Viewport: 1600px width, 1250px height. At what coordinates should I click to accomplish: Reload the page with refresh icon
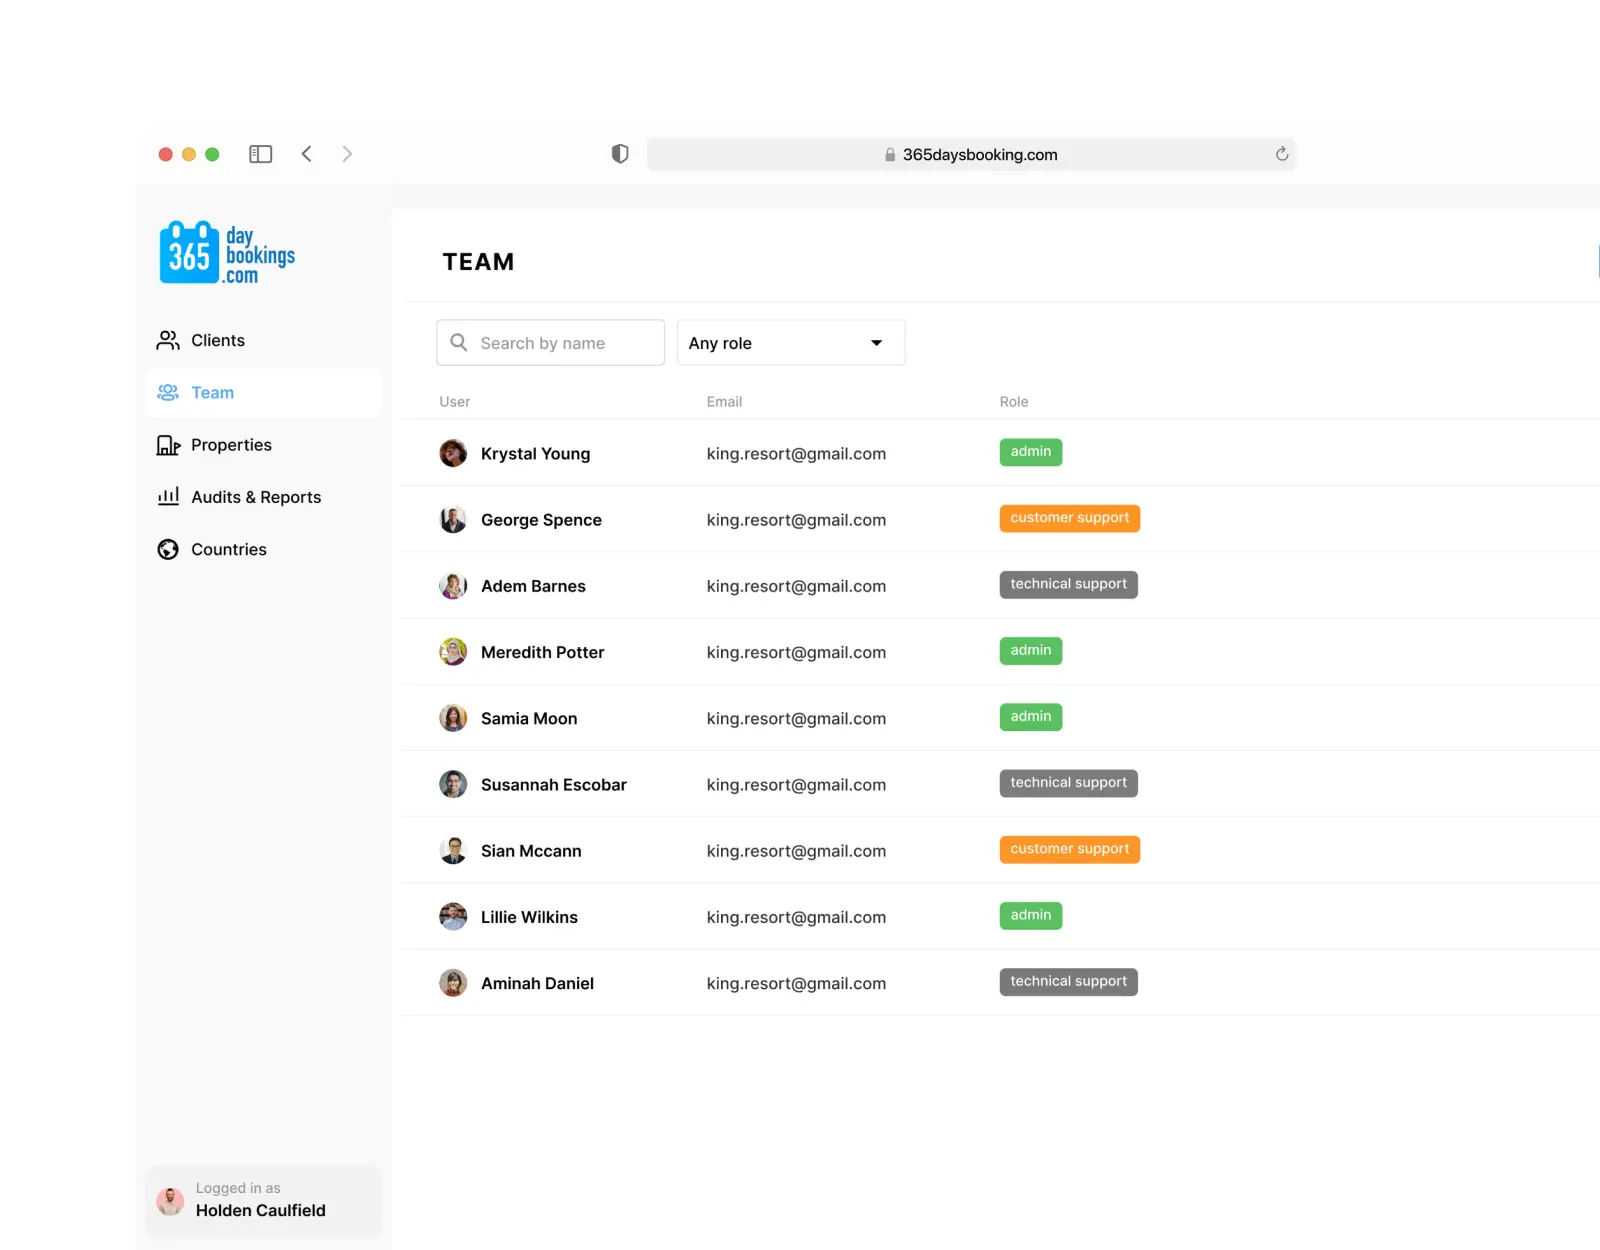(x=1282, y=154)
